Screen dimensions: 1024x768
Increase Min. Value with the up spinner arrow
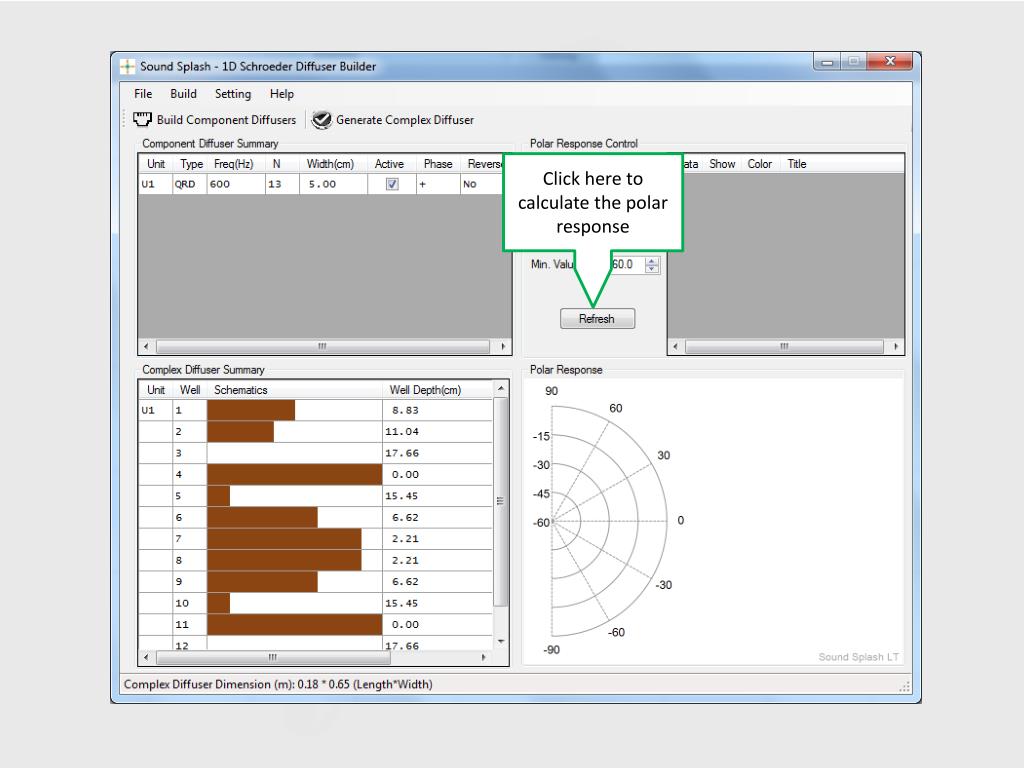point(652,261)
